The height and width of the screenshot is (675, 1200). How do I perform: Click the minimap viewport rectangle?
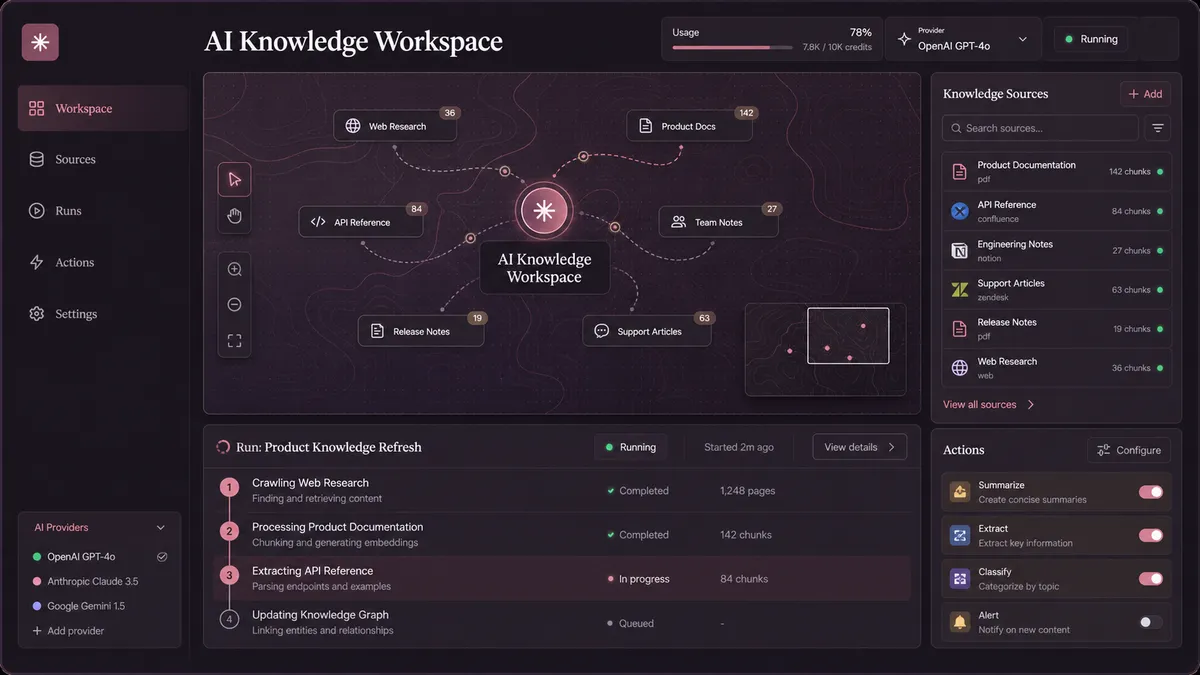coord(848,335)
